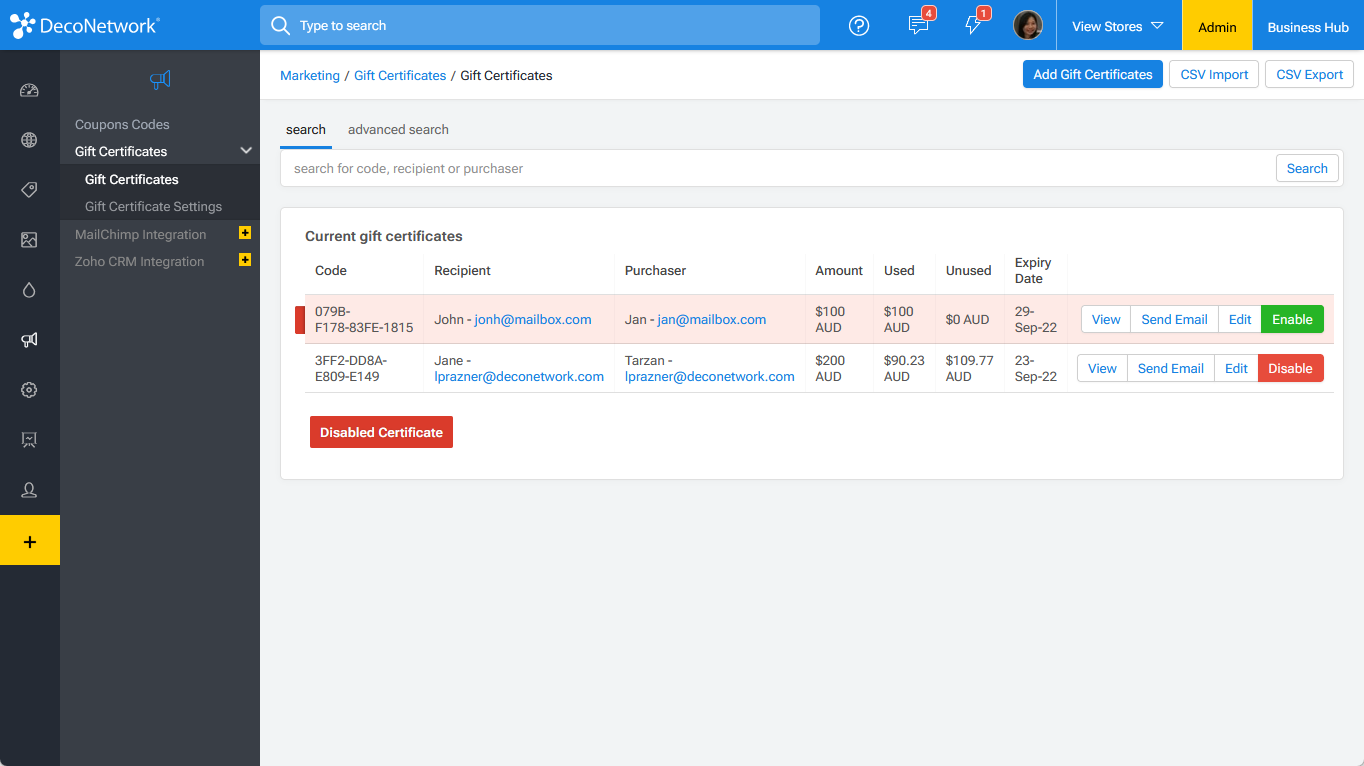The width and height of the screenshot is (1364, 766).
Task: Open Zoho CRM Integration menu item
Action: pyautogui.click(x=139, y=261)
